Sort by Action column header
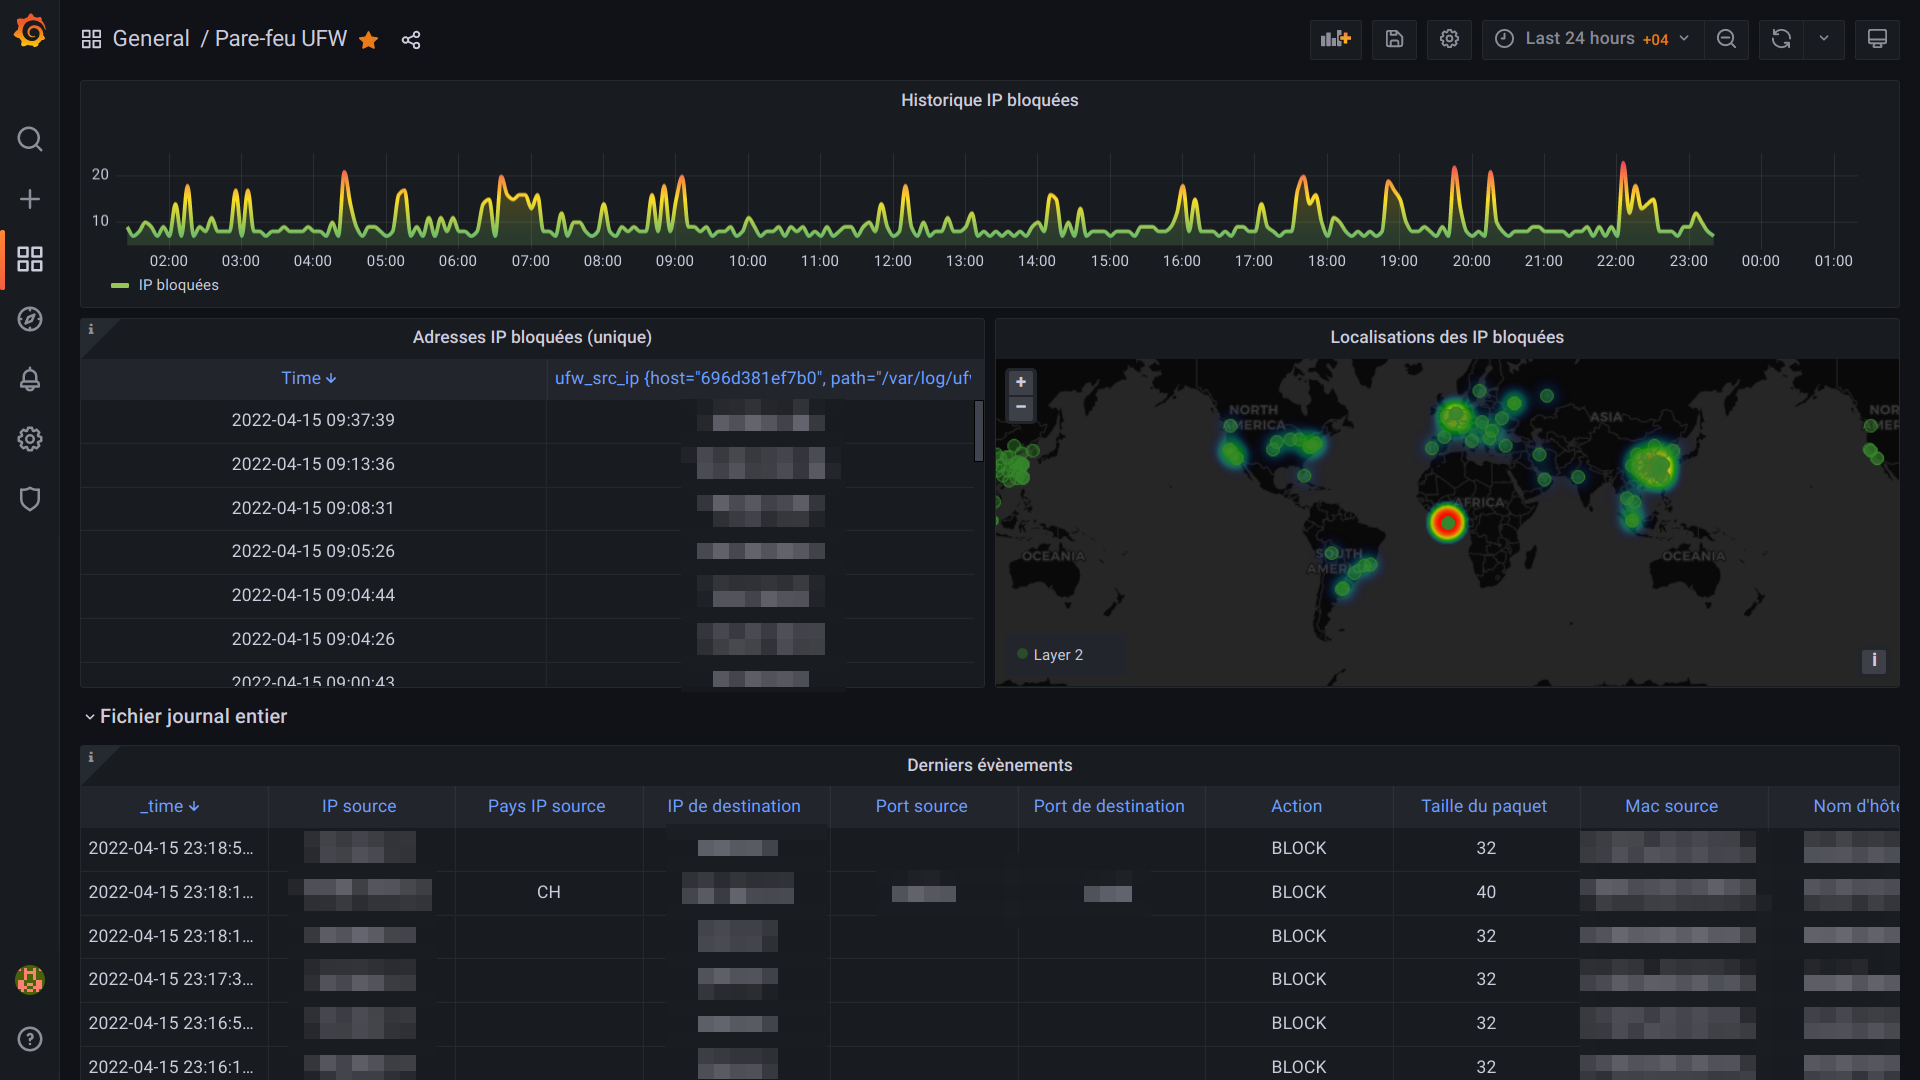Screen dimensions: 1920x1080 pos(1296,806)
